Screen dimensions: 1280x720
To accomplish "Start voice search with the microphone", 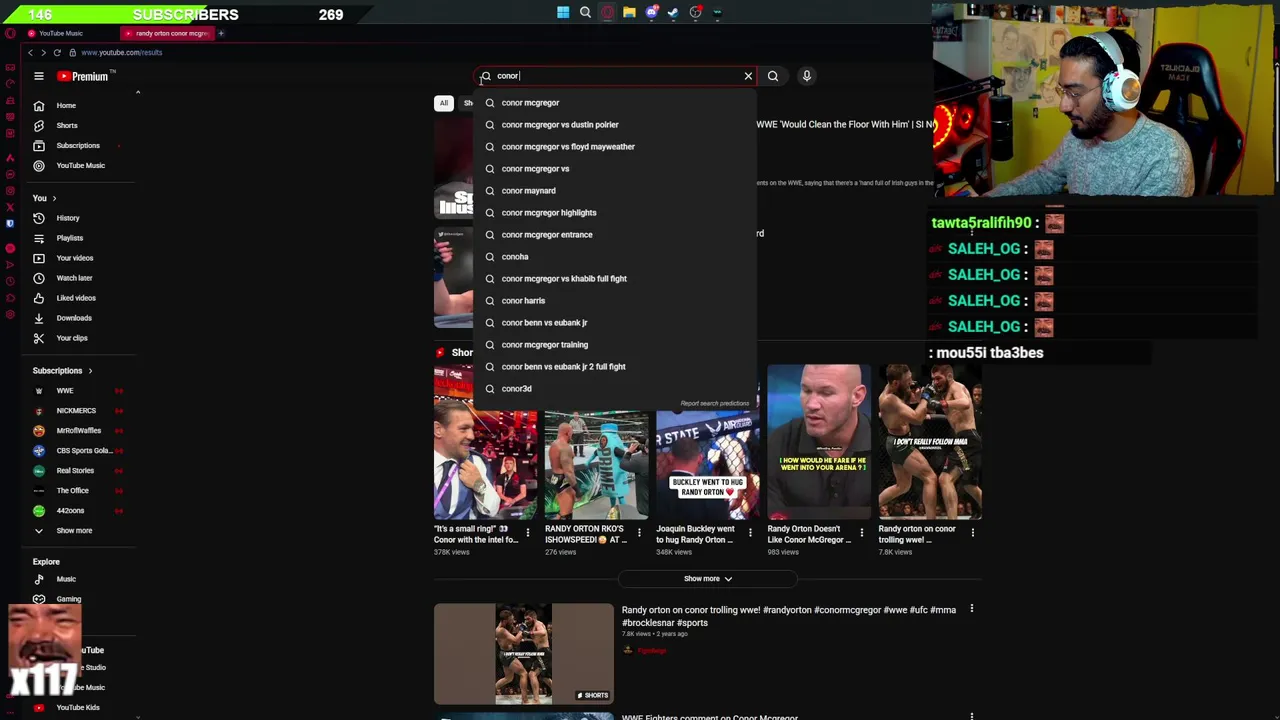I will coord(806,76).
